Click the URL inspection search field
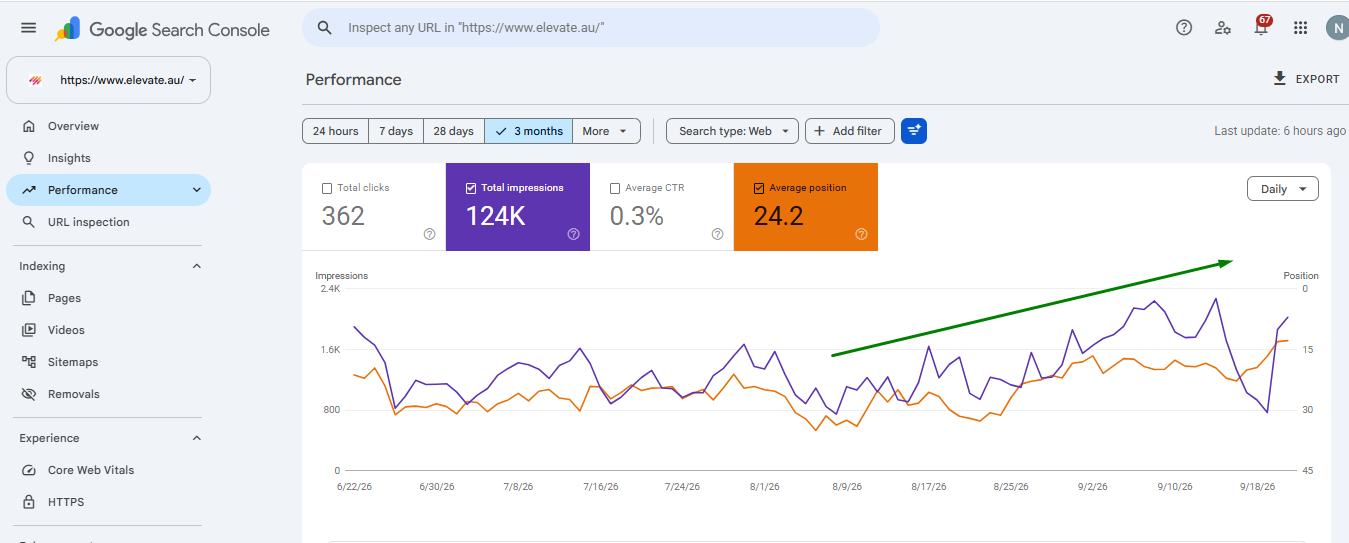The height and width of the screenshot is (543, 1349). (x=591, y=28)
